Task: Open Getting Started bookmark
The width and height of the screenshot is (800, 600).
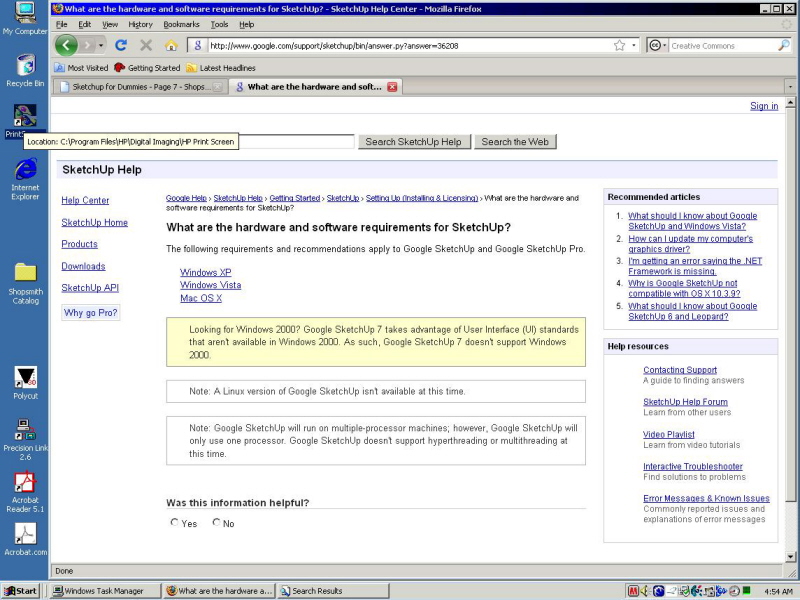Action: click(147, 68)
